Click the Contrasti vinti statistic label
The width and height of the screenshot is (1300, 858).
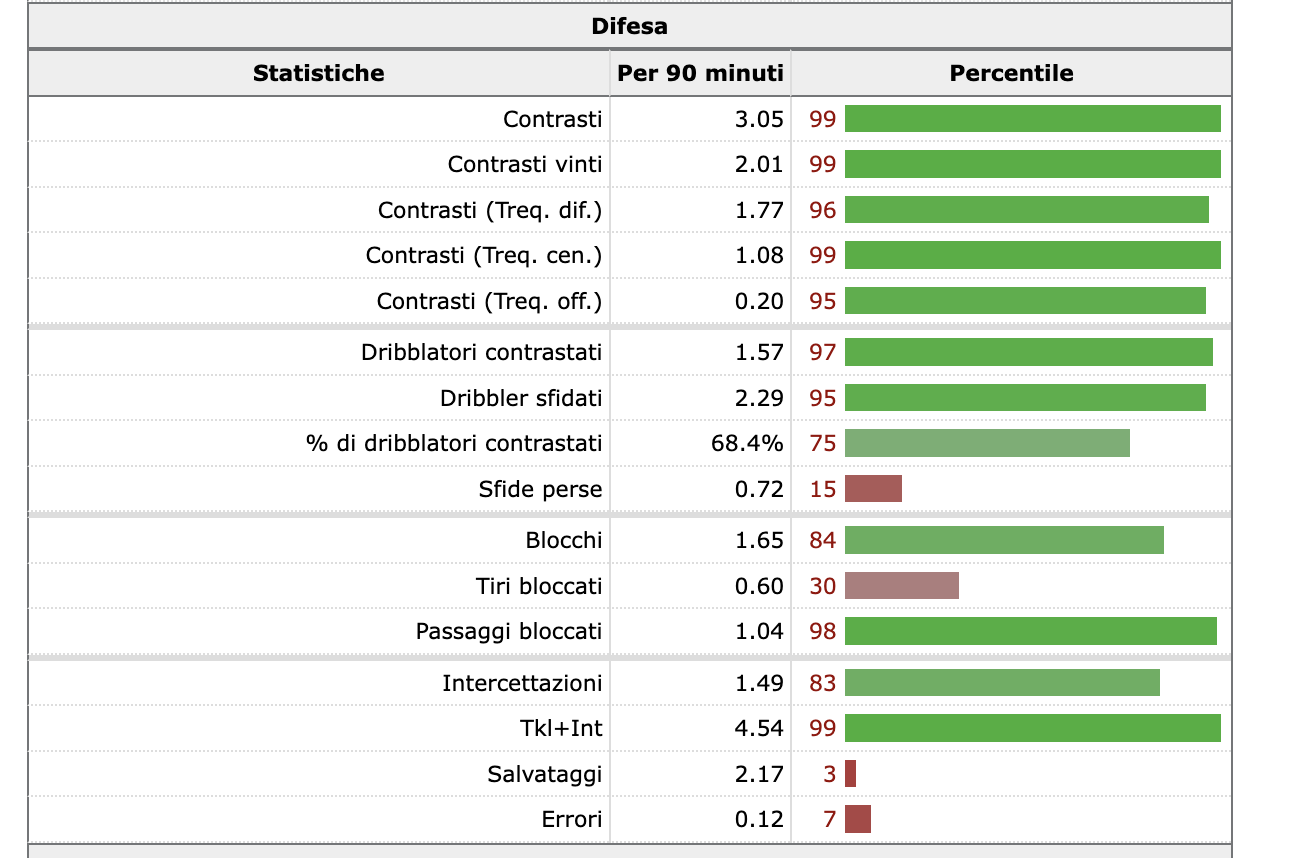(x=525, y=164)
